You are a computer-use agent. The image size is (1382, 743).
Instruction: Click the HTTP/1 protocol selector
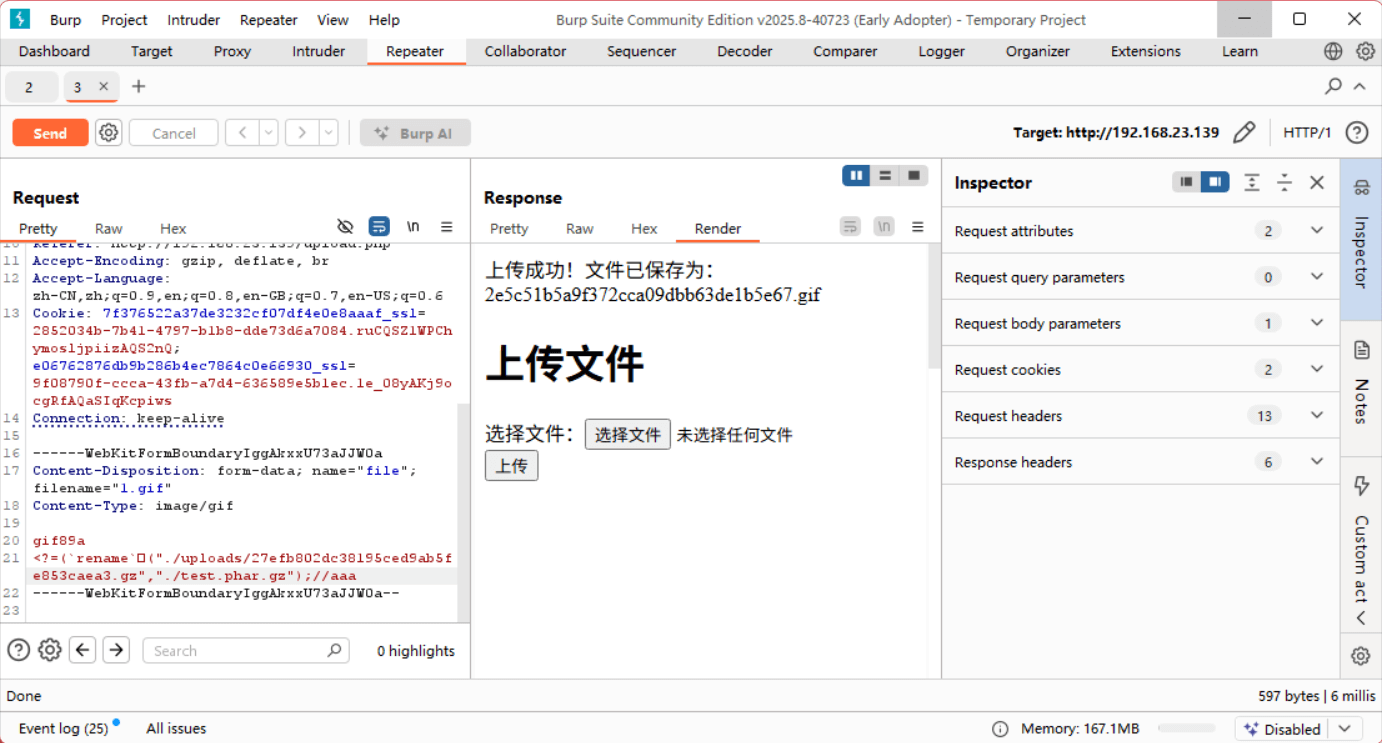coord(1307,132)
